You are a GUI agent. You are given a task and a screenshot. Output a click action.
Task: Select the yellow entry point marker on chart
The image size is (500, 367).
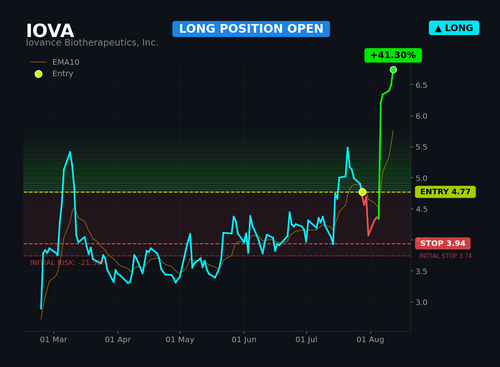[363, 192]
